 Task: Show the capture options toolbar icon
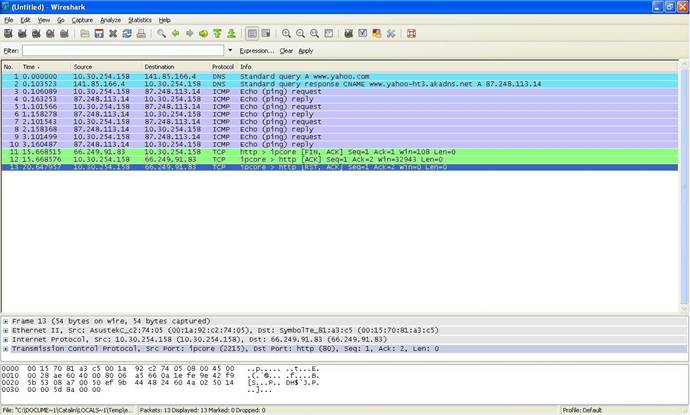coord(22,33)
